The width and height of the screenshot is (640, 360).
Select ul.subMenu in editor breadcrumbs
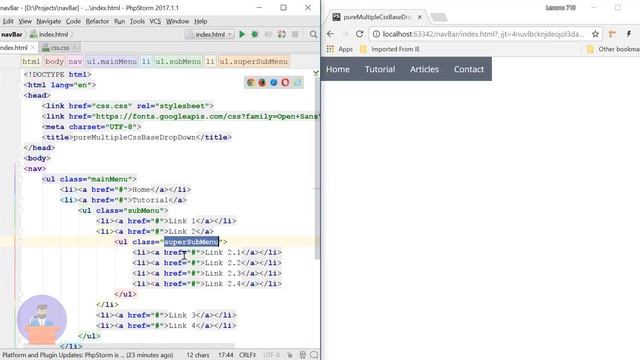178,61
